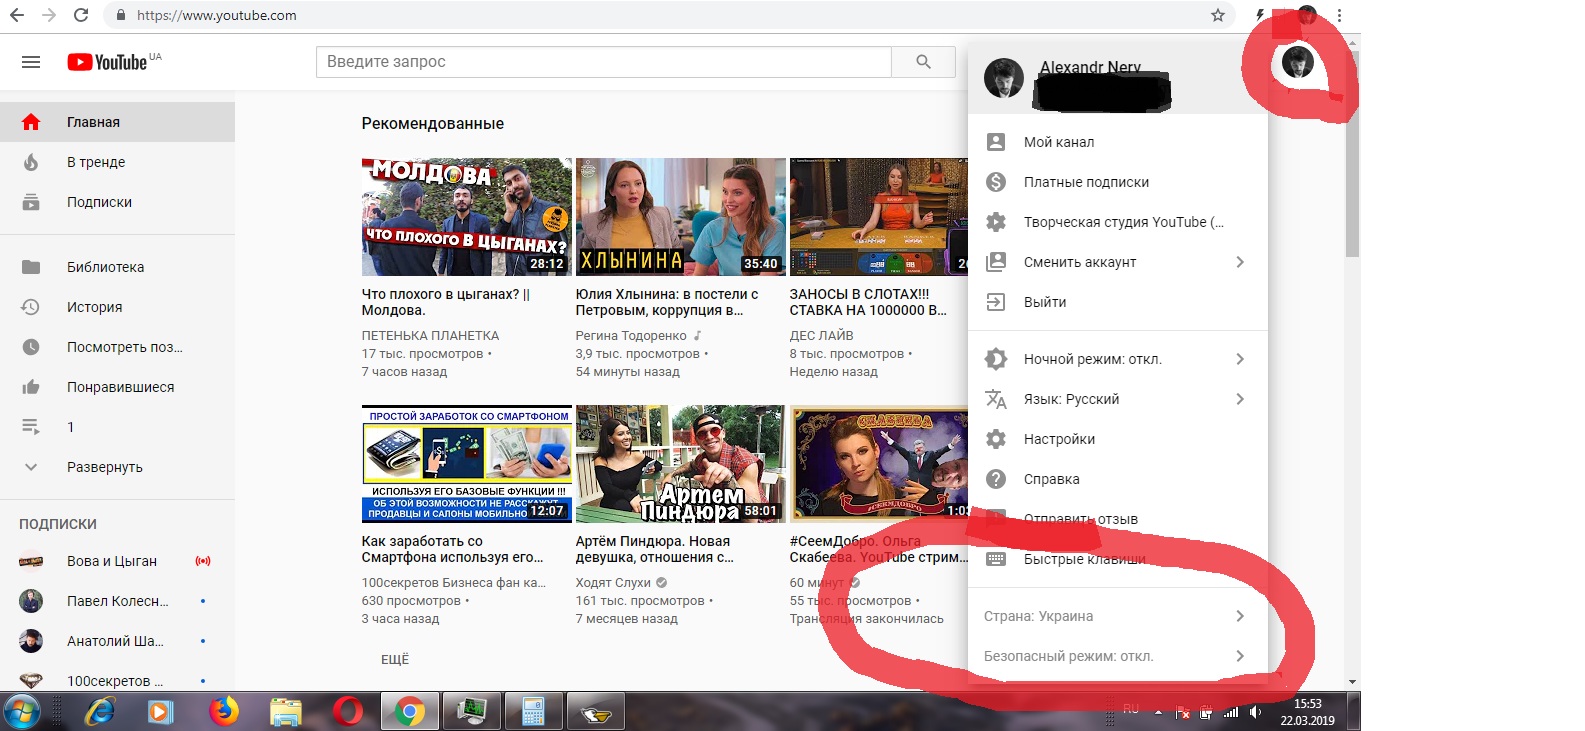
Task: Open Безопасный режим: откл. setting
Action: [1118, 656]
